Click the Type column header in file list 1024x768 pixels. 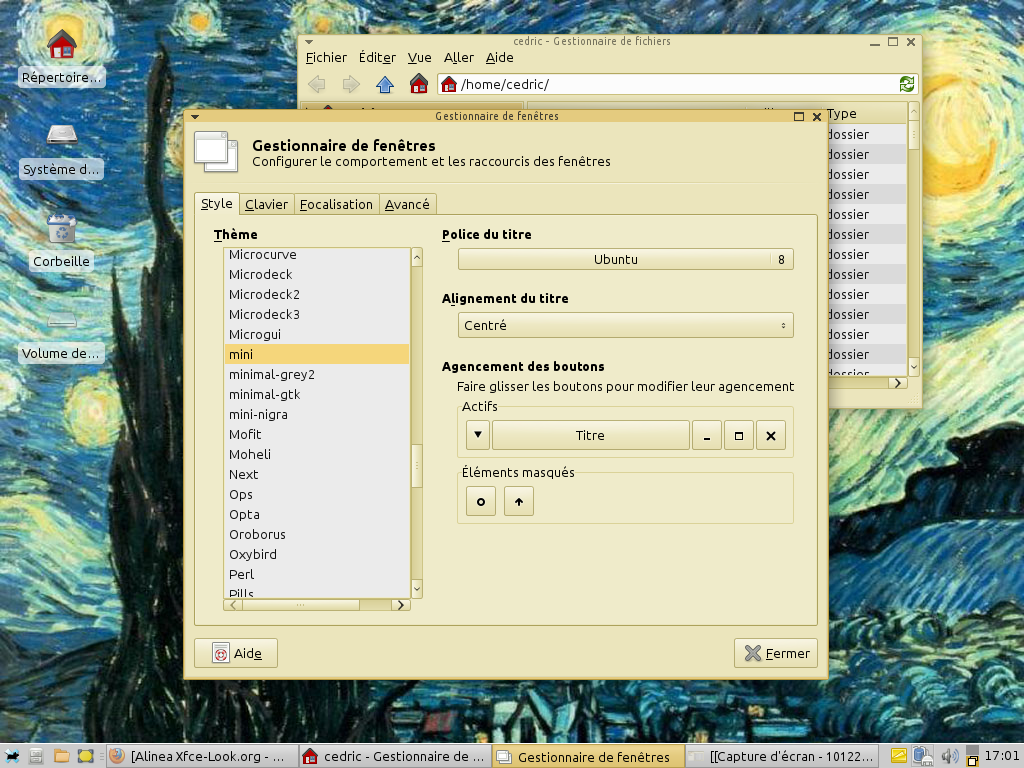tap(866, 114)
